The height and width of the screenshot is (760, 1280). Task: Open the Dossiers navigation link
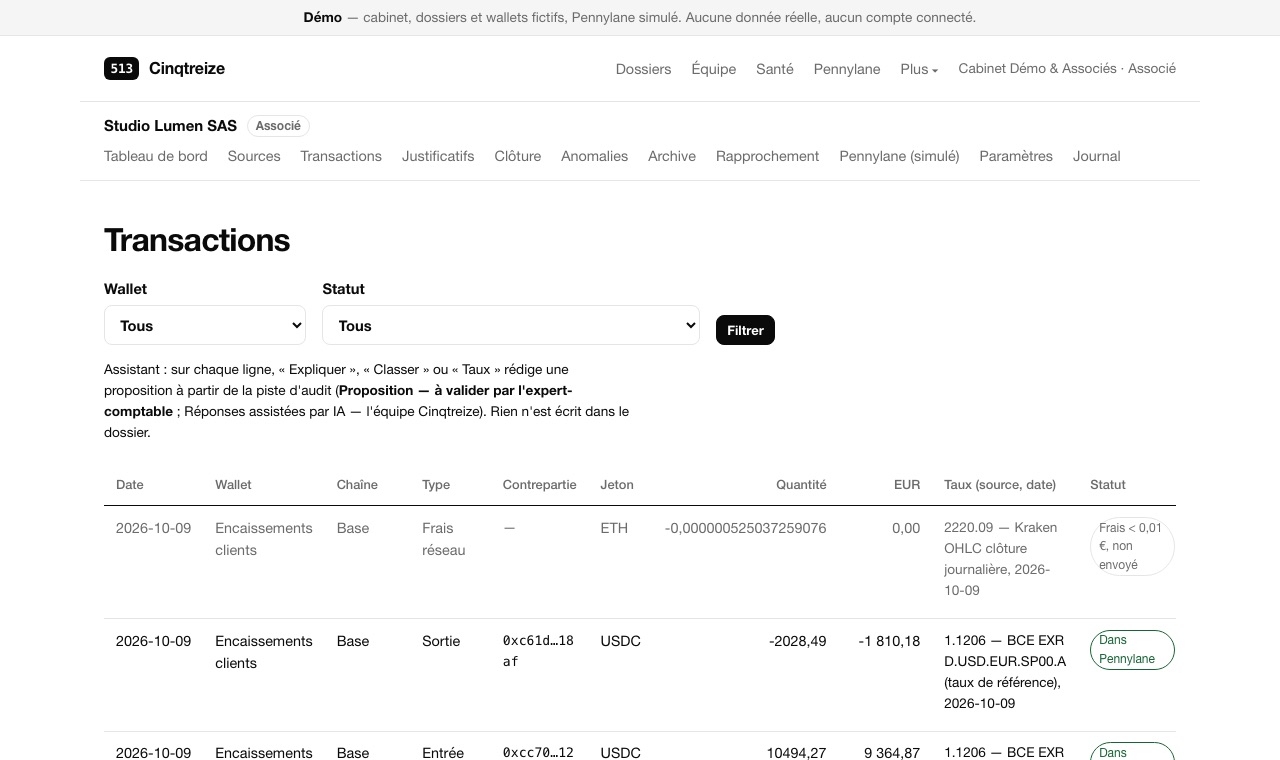(643, 69)
